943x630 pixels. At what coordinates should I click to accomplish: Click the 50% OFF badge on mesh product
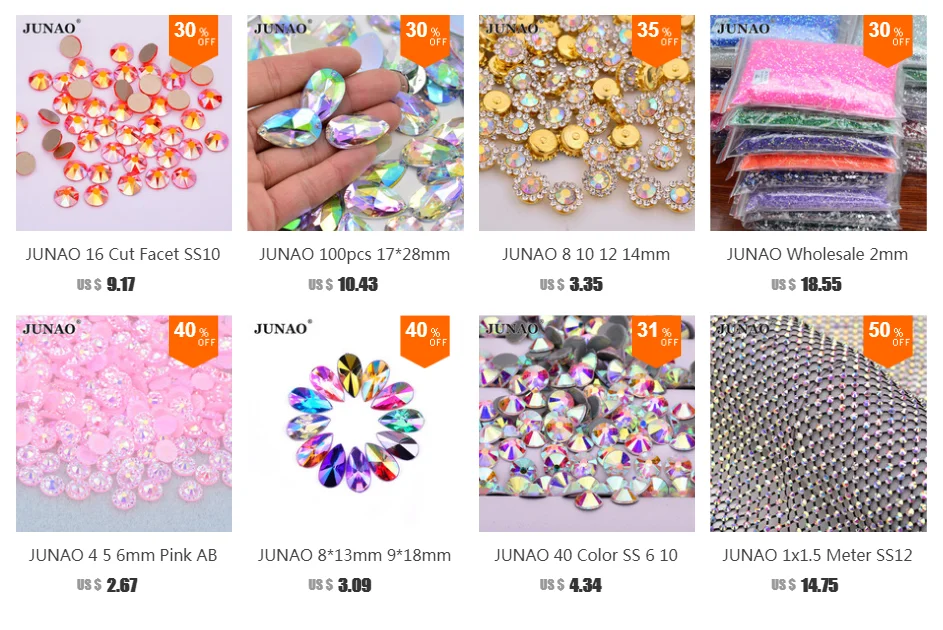click(x=888, y=339)
